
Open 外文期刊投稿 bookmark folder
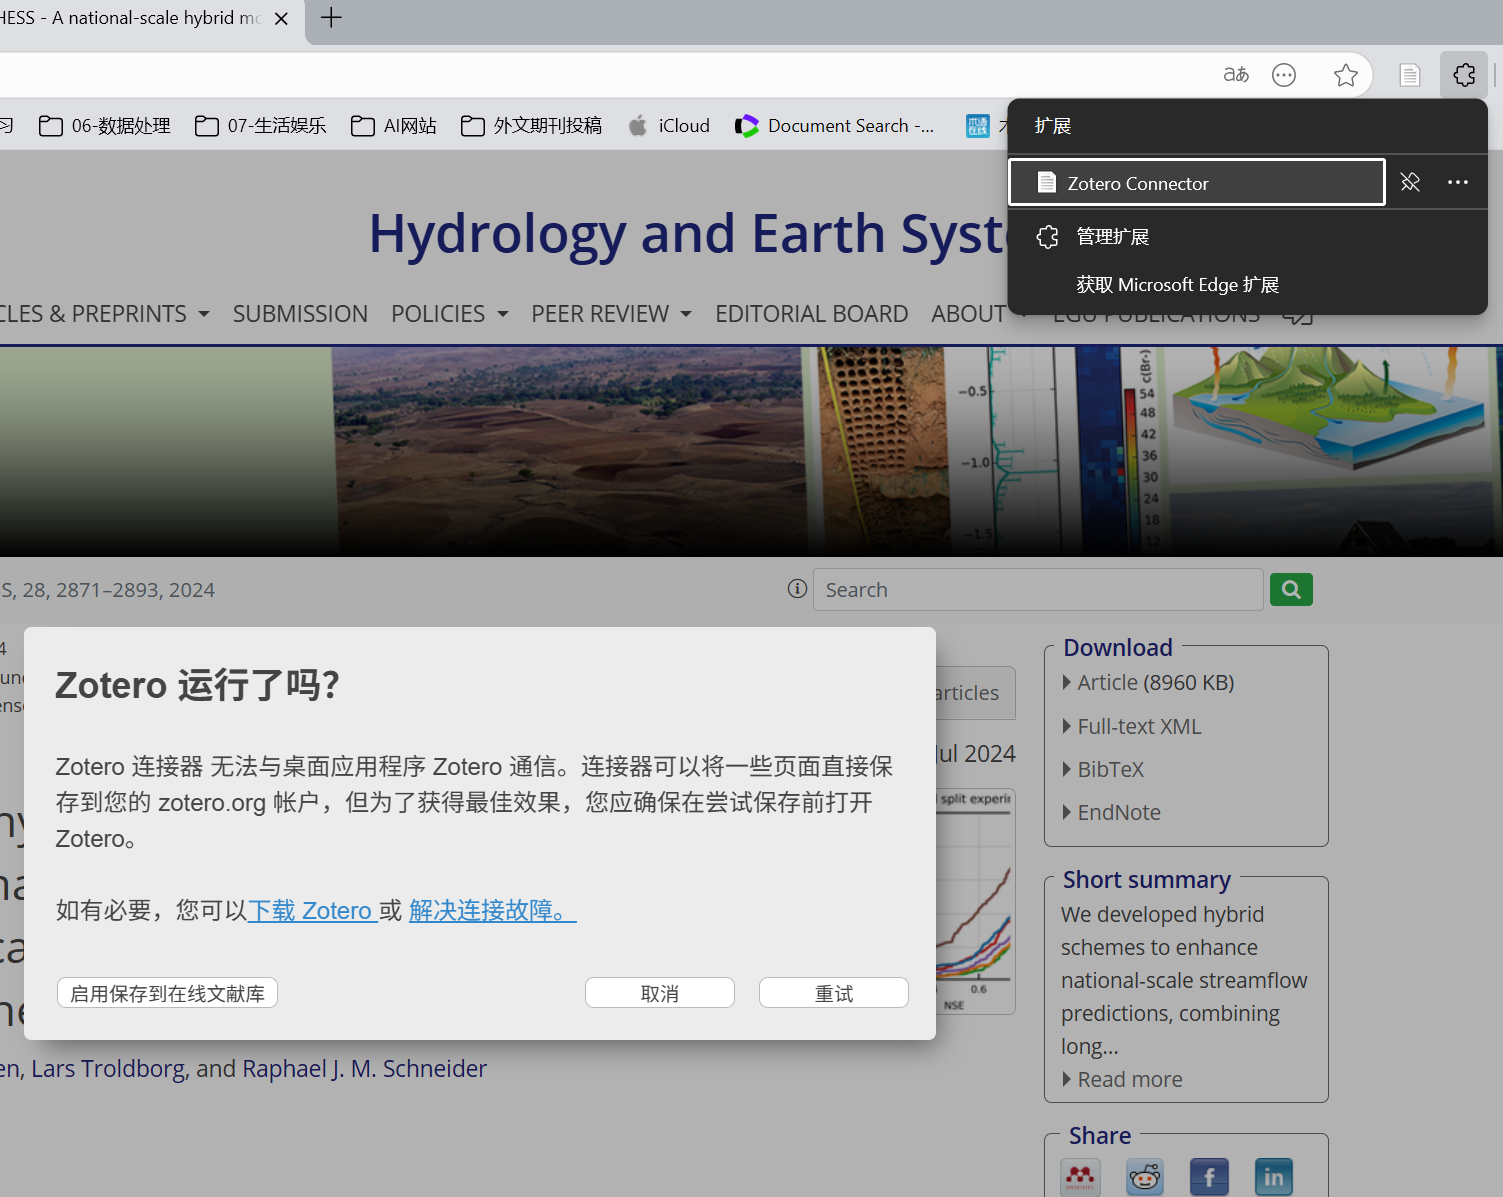pyautogui.click(x=532, y=126)
